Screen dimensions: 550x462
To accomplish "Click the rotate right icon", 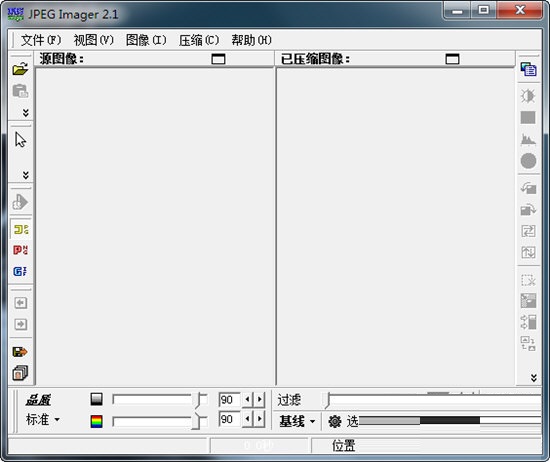I will point(528,209).
